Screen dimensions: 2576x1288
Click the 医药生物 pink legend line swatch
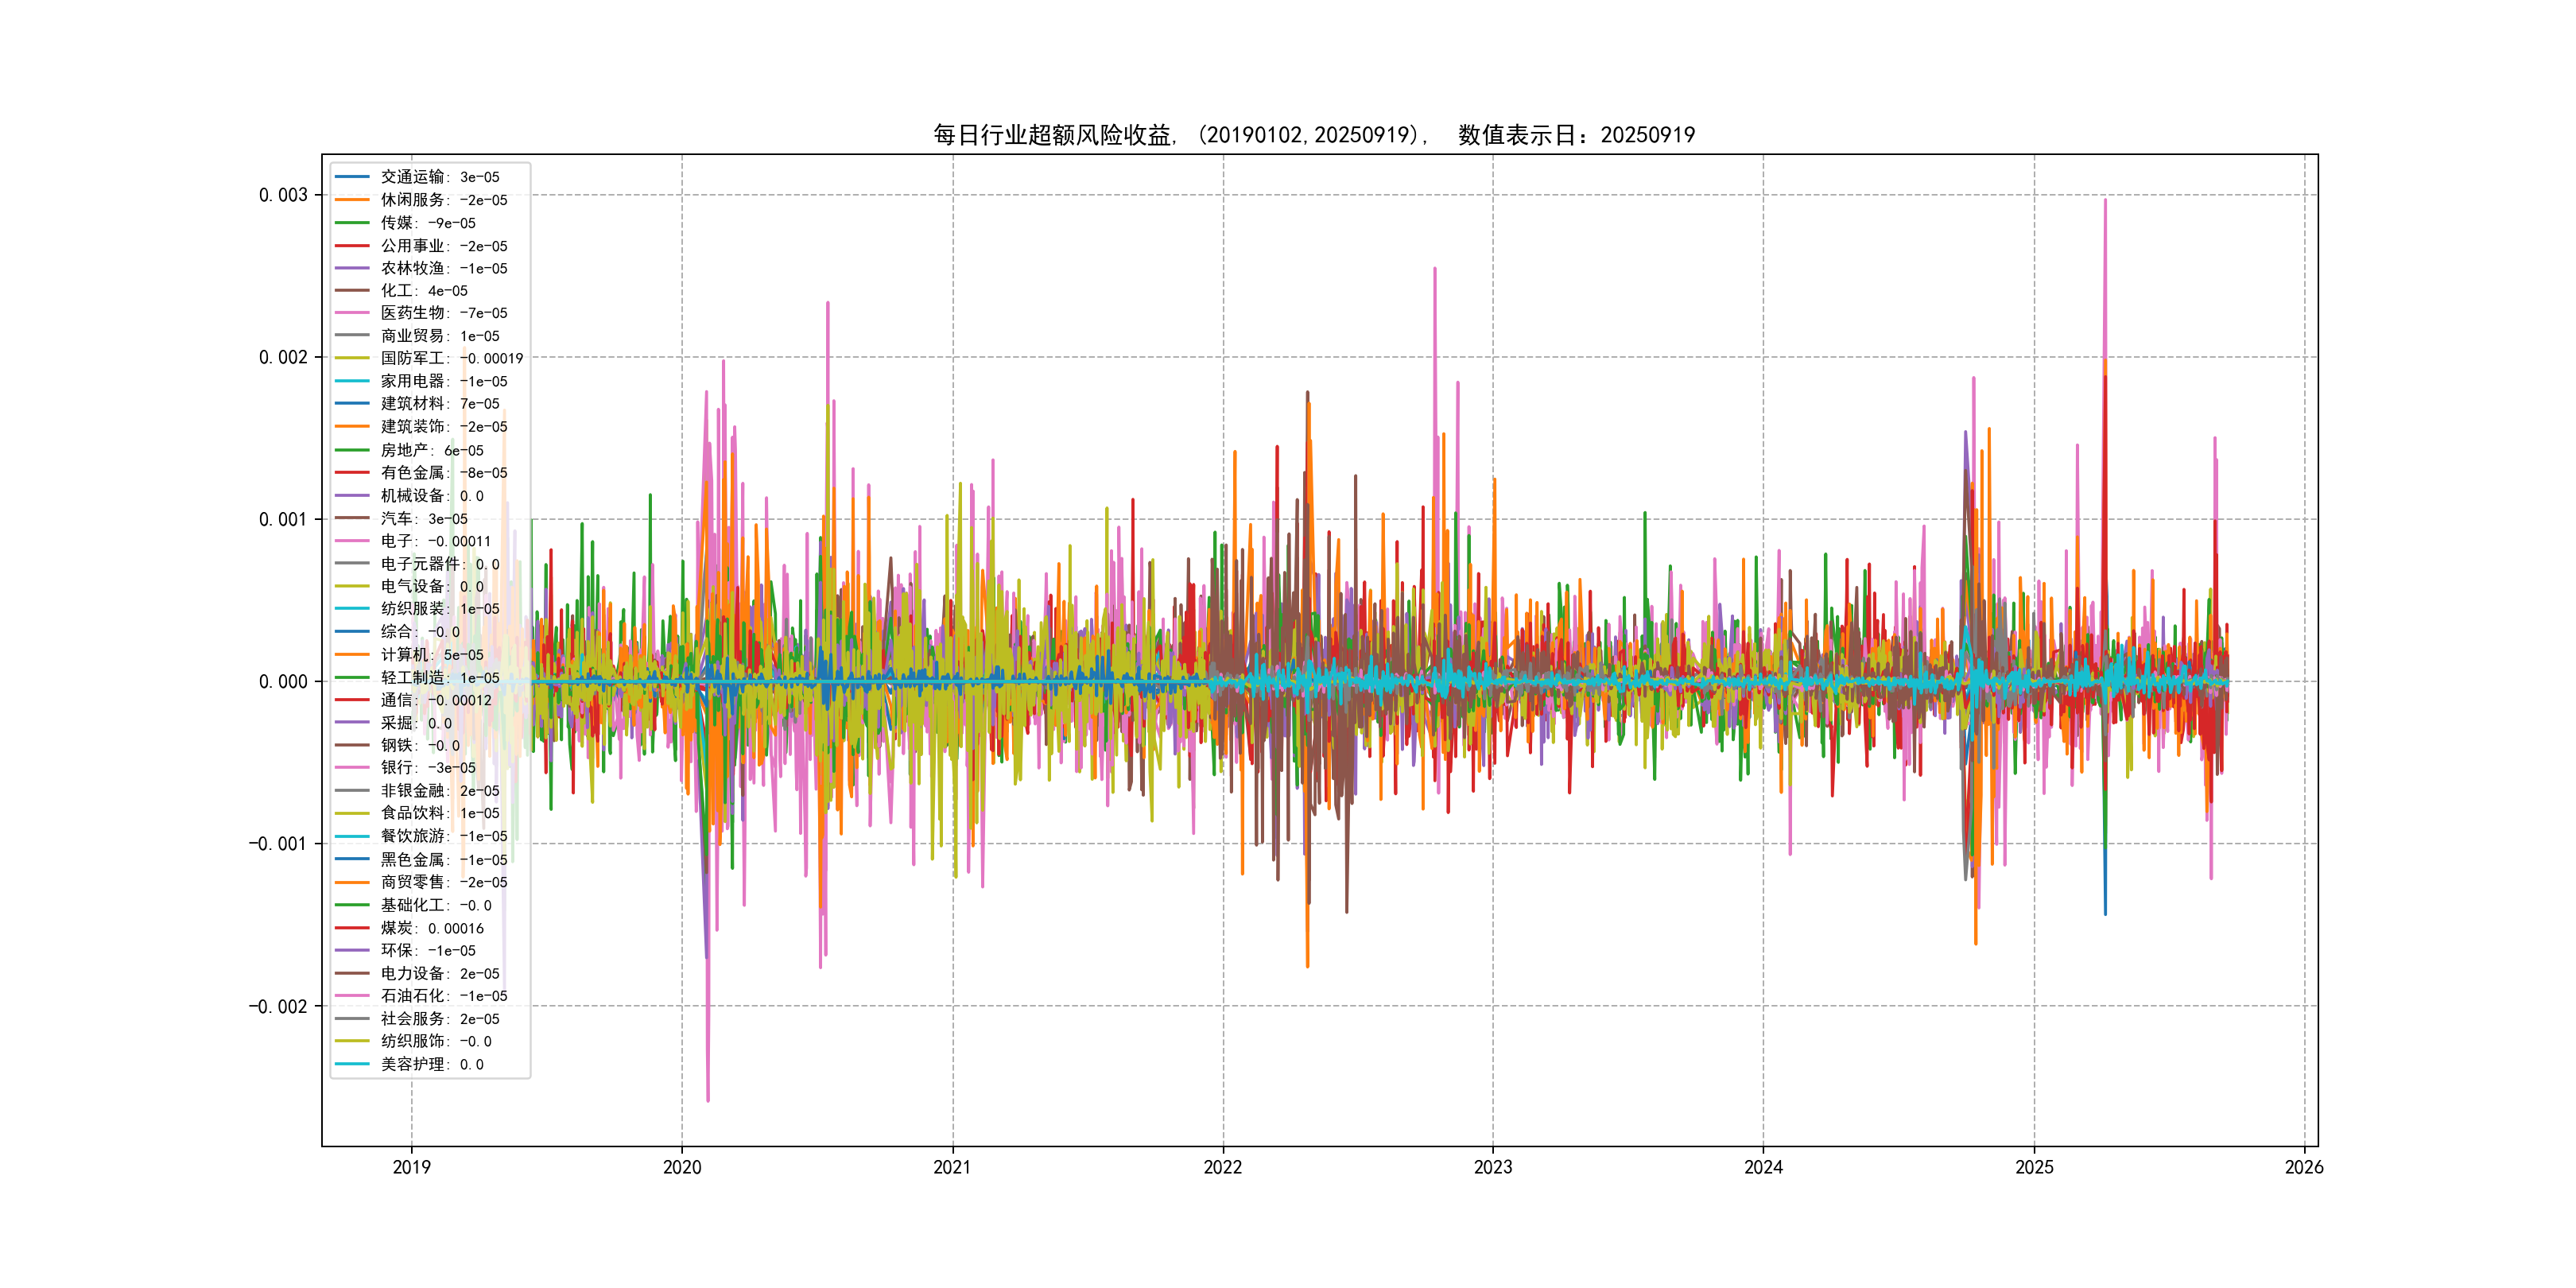352,313
